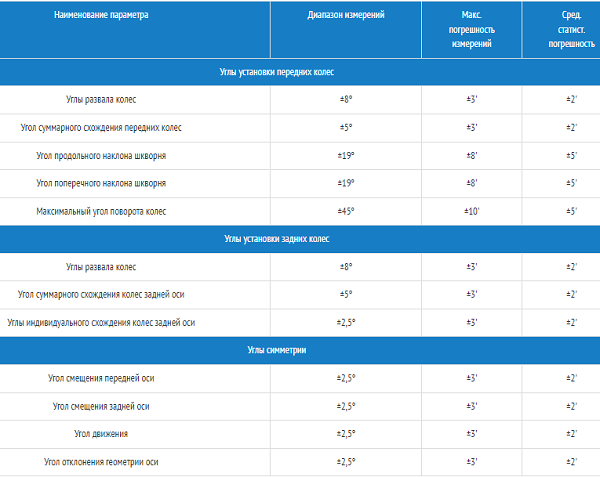The width and height of the screenshot is (600, 477).
Task: Select 'Угол индивидуального схождения колес задней оси' label
Action: tap(101, 323)
